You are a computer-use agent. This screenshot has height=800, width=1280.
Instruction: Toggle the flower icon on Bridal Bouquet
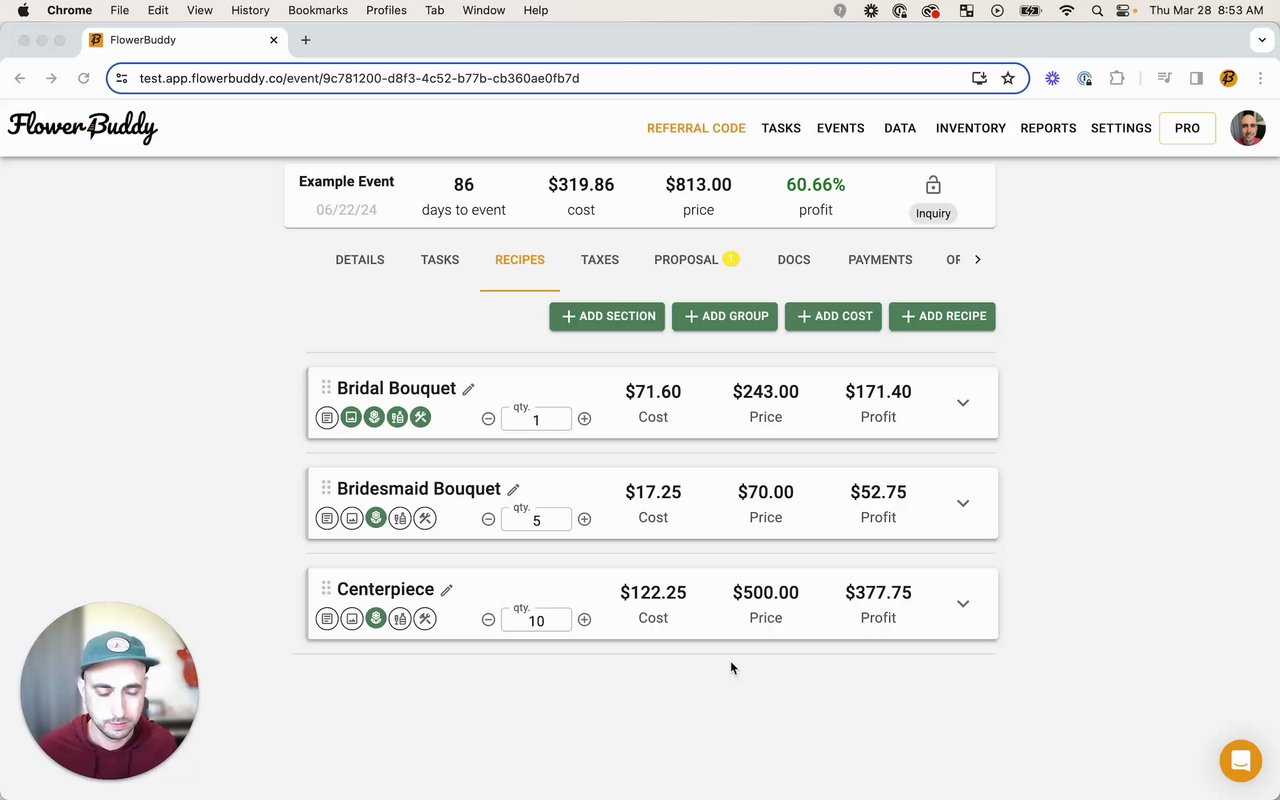point(374,417)
